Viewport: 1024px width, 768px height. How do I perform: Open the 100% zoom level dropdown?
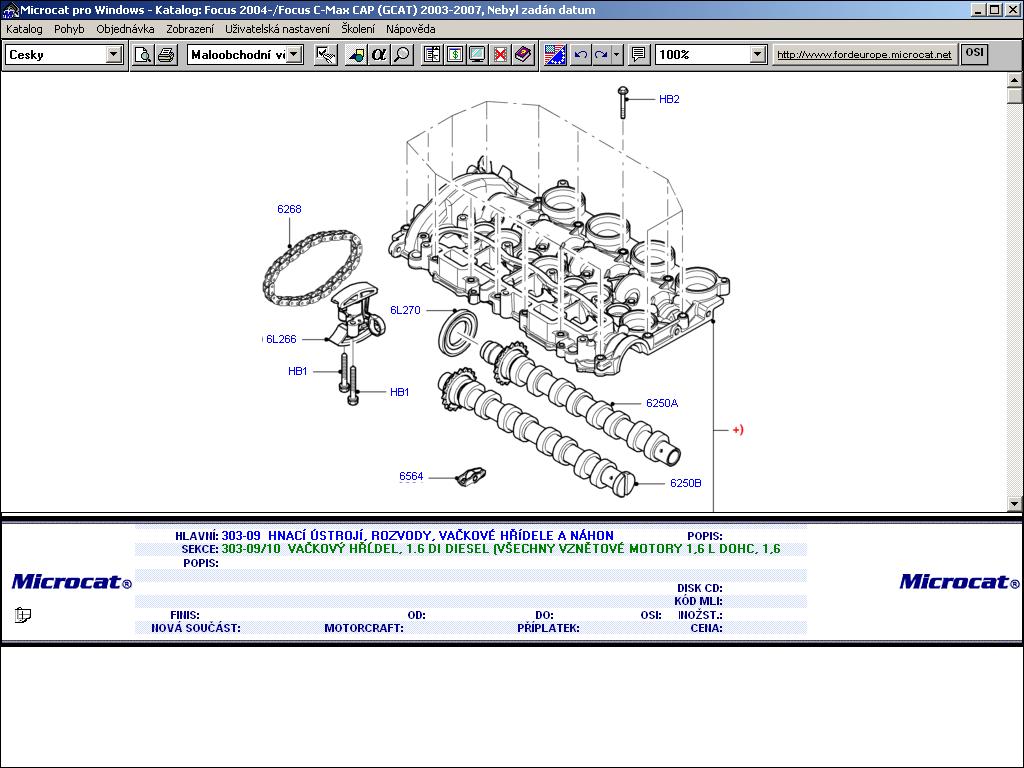(x=757, y=54)
